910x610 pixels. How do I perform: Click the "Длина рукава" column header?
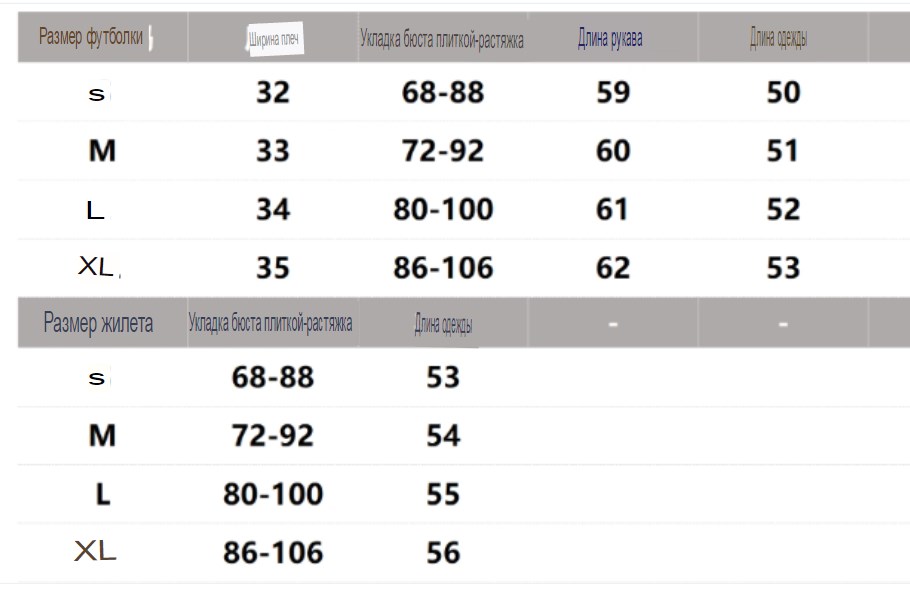tap(610, 39)
